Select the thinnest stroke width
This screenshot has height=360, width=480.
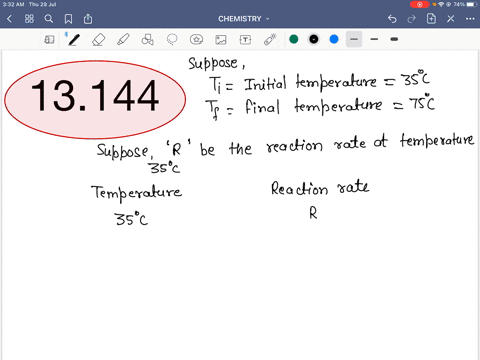pyautogui.click(x=354, y=39)
